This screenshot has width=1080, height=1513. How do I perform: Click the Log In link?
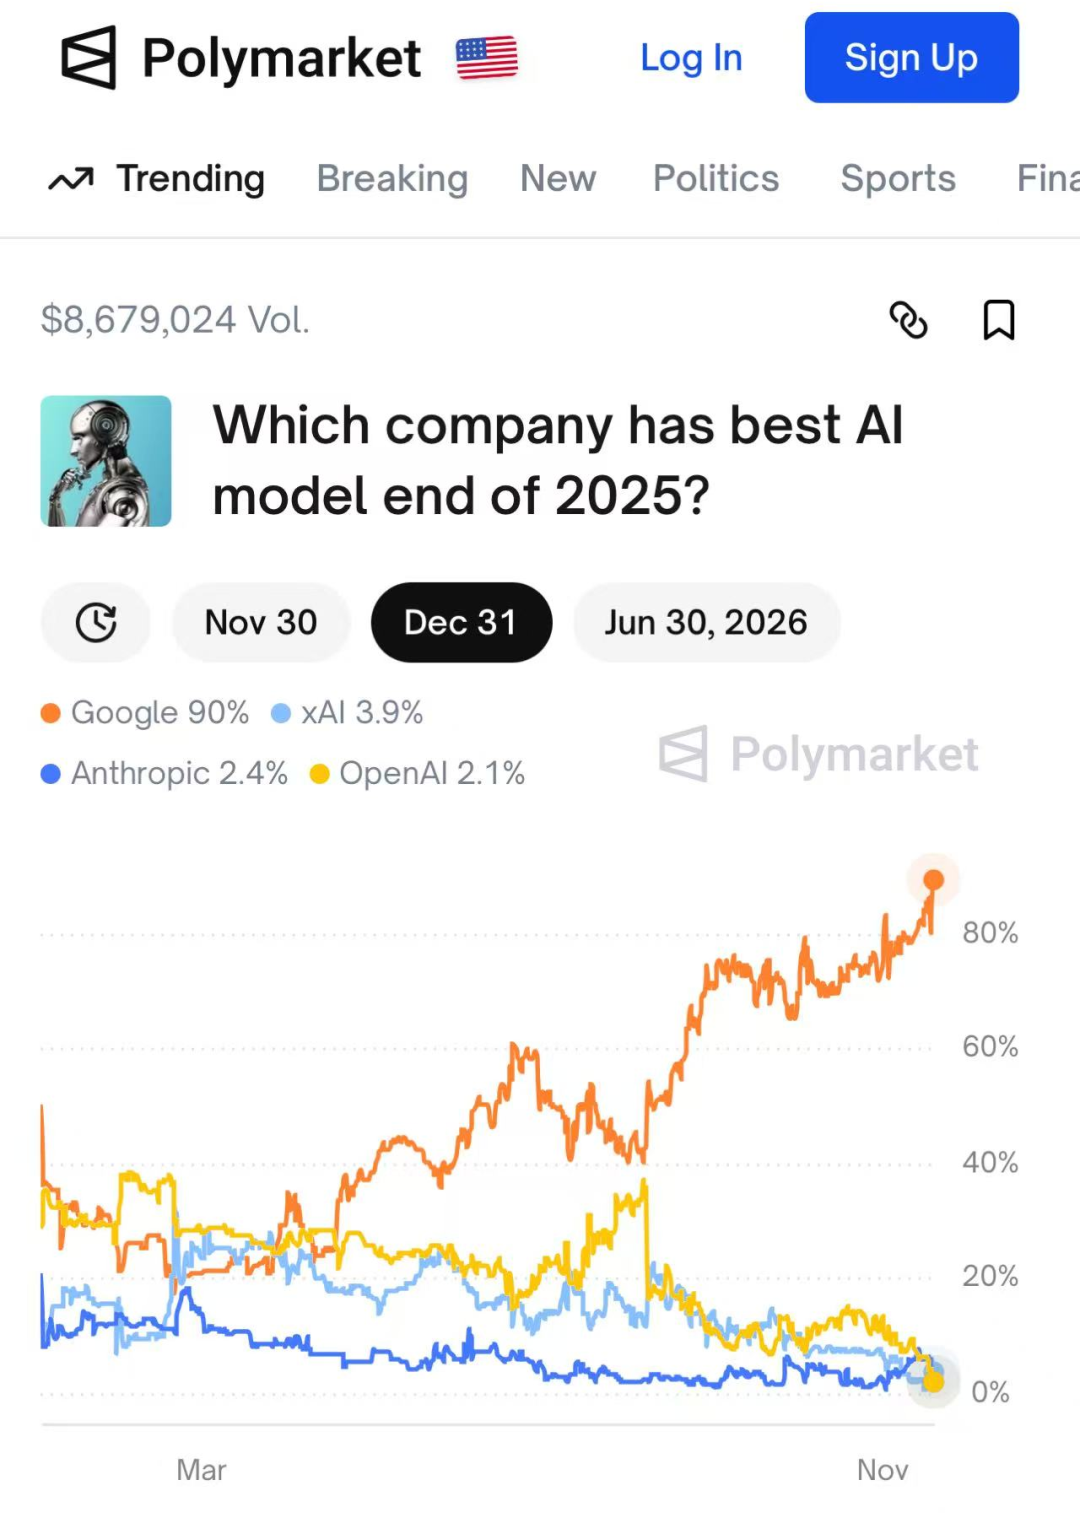pyautogui.click(x=691, y=58)
